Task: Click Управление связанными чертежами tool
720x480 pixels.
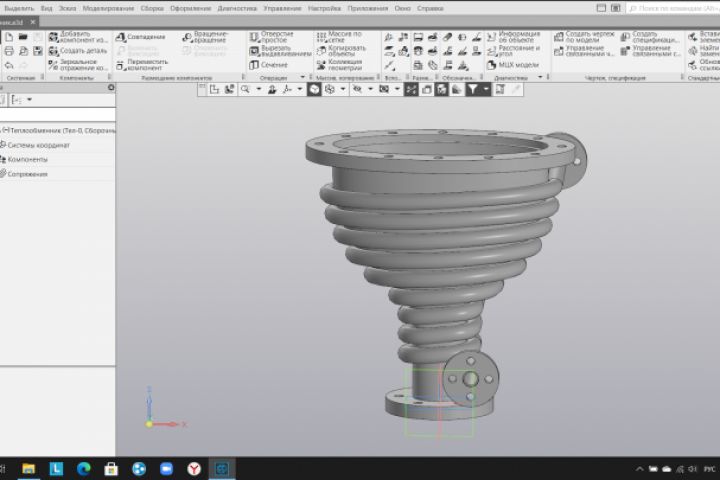Action: (x=584, y=51)
